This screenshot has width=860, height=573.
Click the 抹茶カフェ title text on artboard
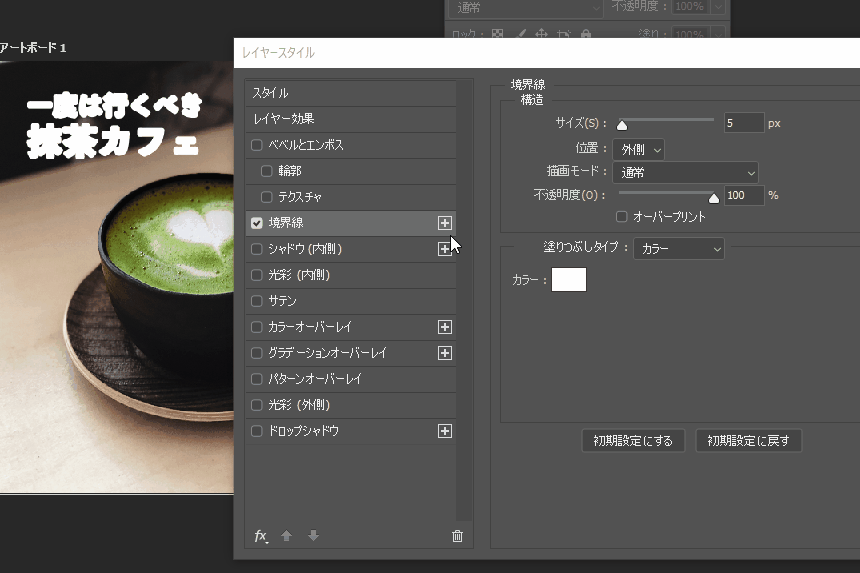click(112, 141)
